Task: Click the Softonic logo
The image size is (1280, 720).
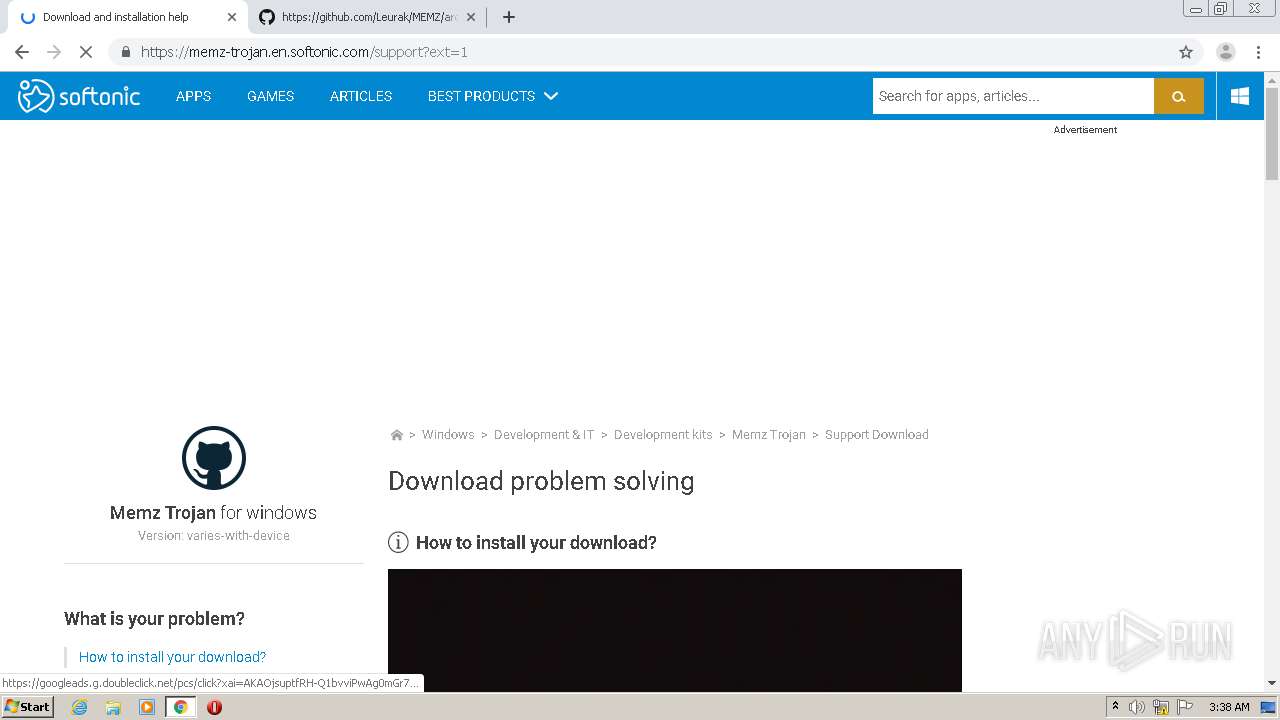Action: click(x=79, y=96)
